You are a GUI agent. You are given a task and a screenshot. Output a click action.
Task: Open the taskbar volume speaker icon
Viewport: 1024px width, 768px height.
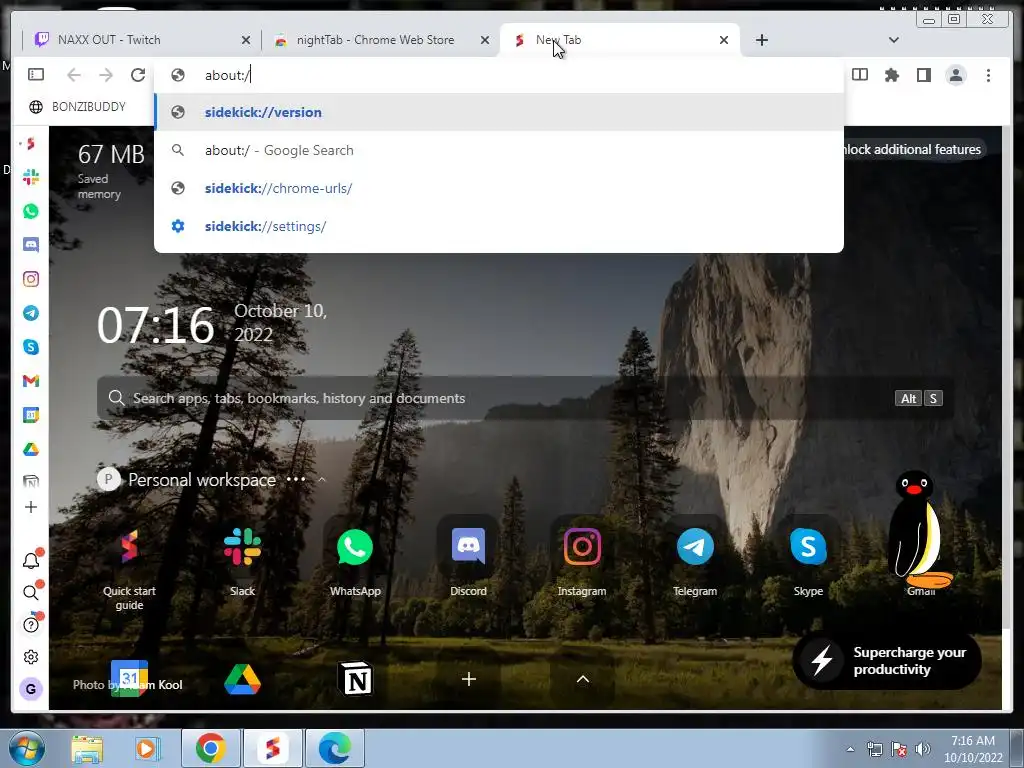(x=923, y=749)
